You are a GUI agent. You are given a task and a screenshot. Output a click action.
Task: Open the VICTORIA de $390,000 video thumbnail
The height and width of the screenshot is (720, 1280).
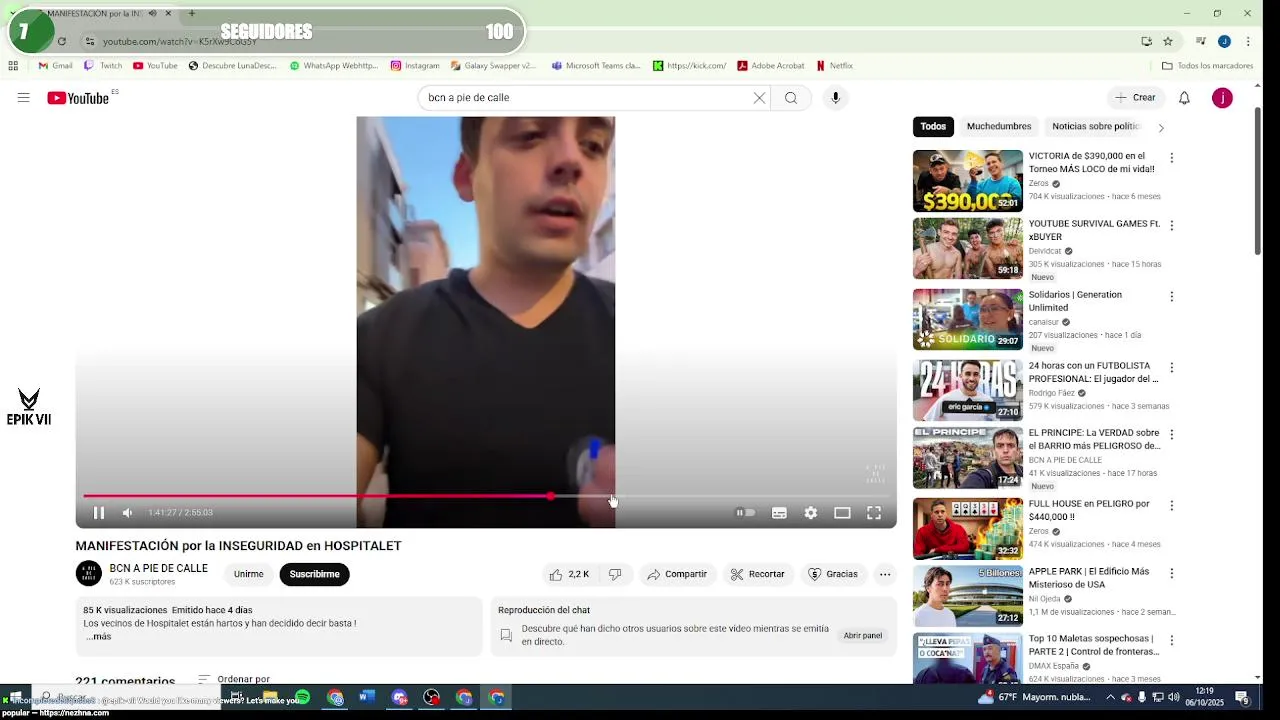click(x=968, y=181)
